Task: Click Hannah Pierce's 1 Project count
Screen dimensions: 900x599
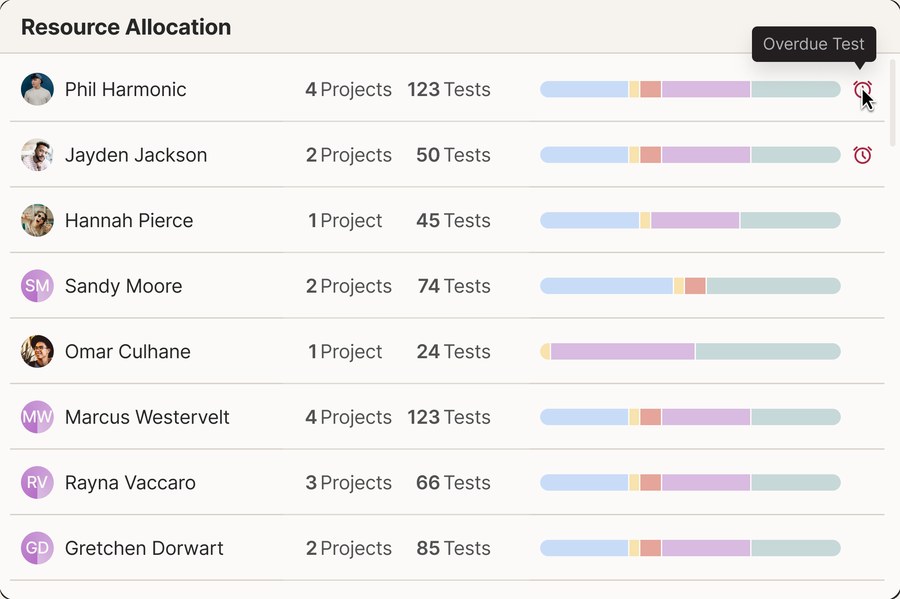Action: [345, 220]
